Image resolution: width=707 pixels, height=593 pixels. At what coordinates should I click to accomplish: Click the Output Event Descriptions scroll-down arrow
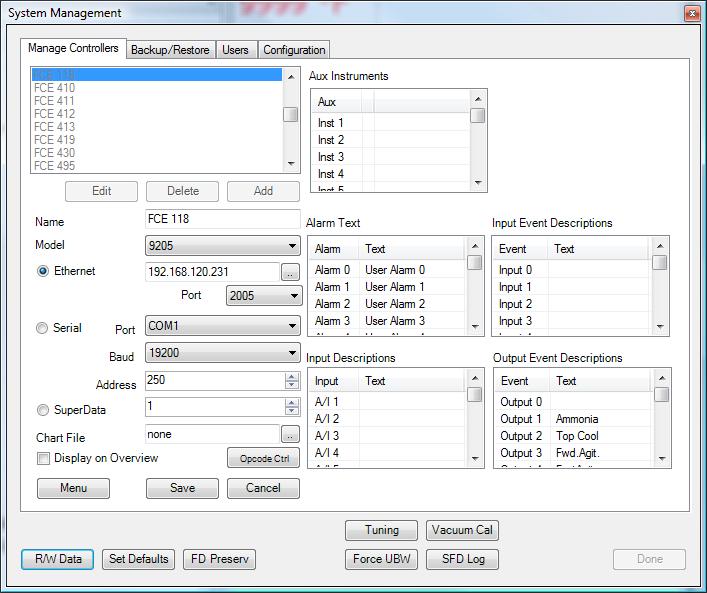(662, 459)
